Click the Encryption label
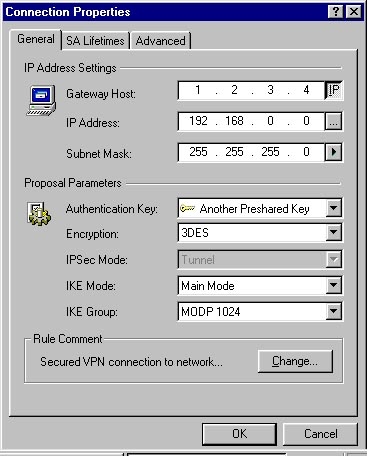Screen dimensions: 367x456 point(92,234)
